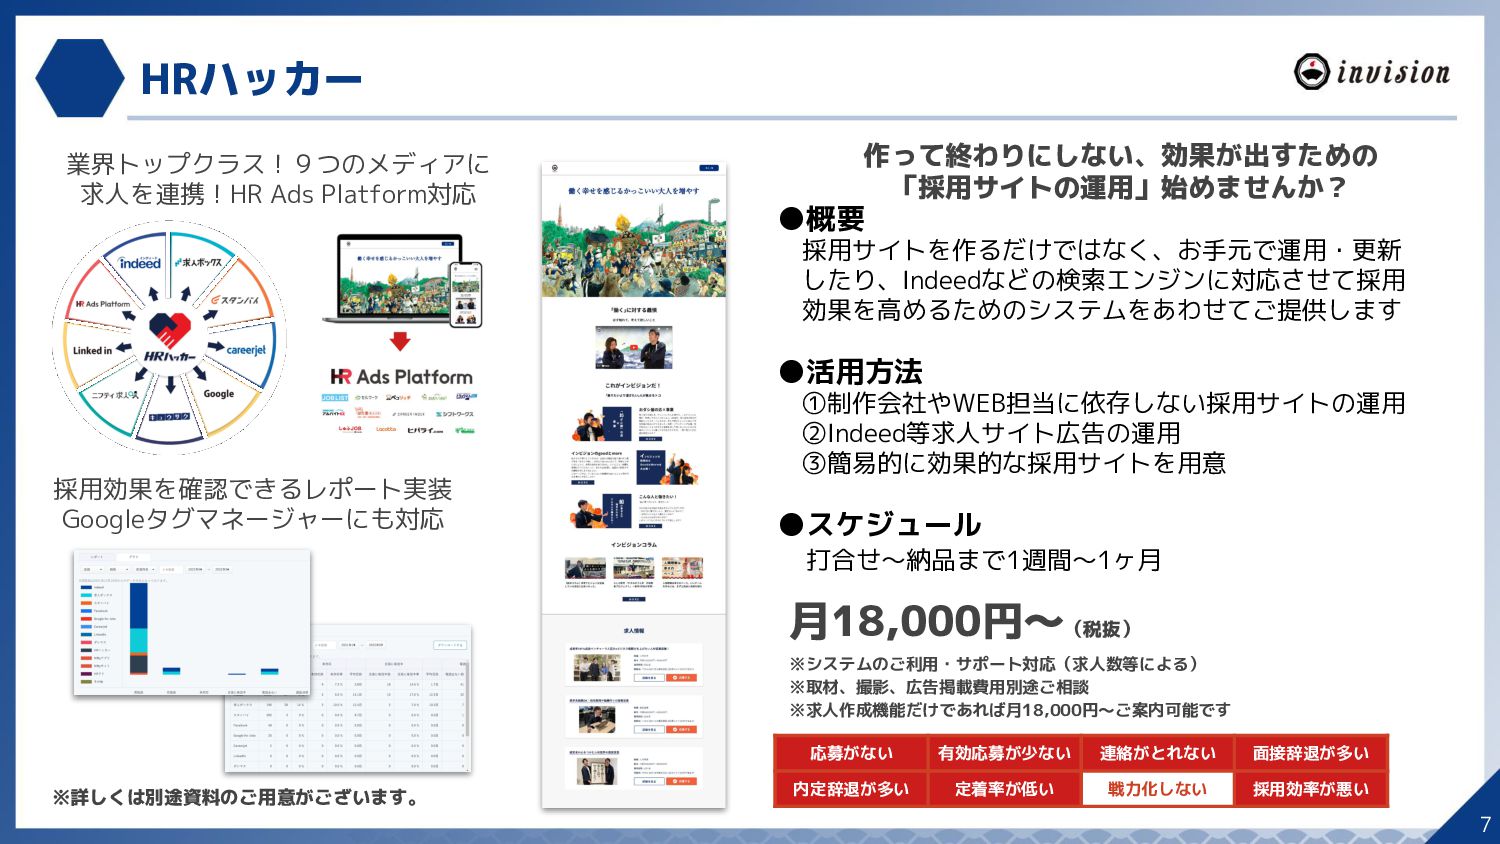The image size is (1500, 844).
Task: Click the ●活用方法 heading
Action: point(851,372)
